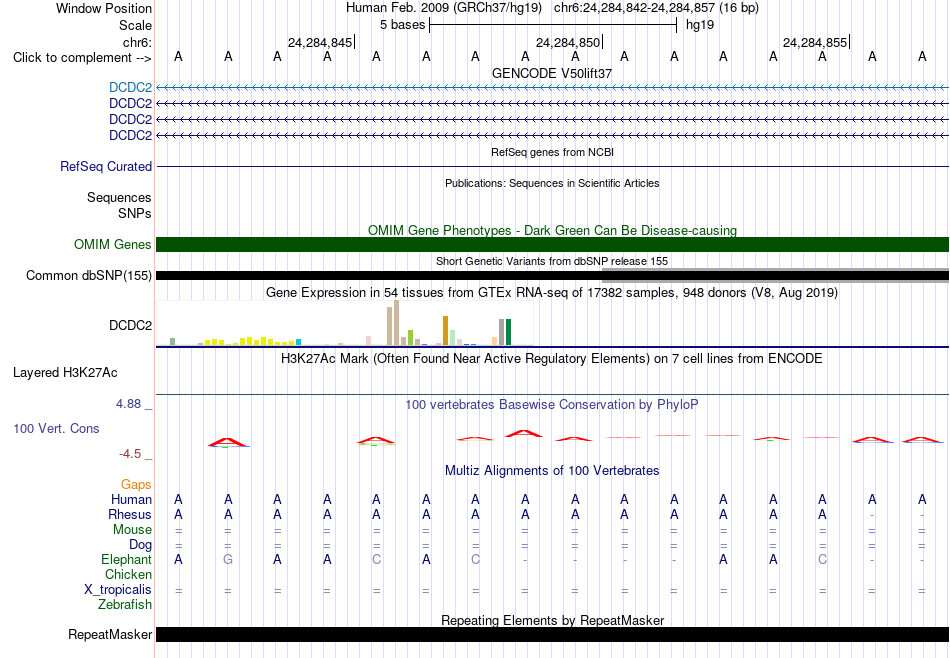This screenshot has height=658, width=950.
Task: Click the 4.88 PhyloP upper scale value
Action: tap(128, 404)
